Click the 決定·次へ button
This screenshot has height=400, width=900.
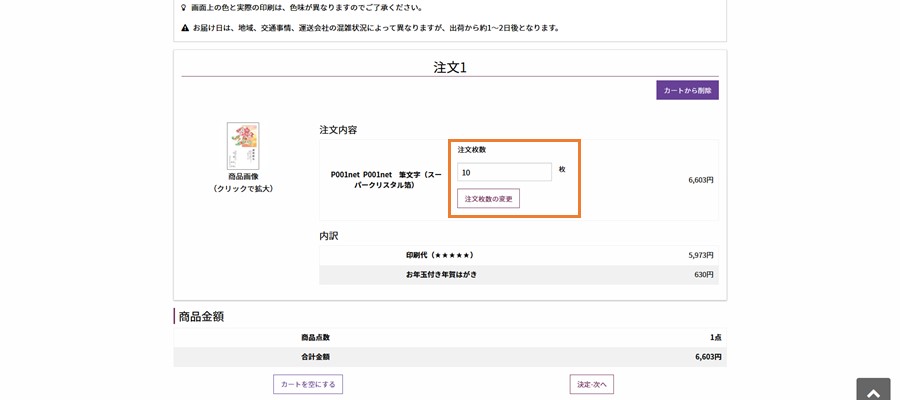(x=592, y=384)
